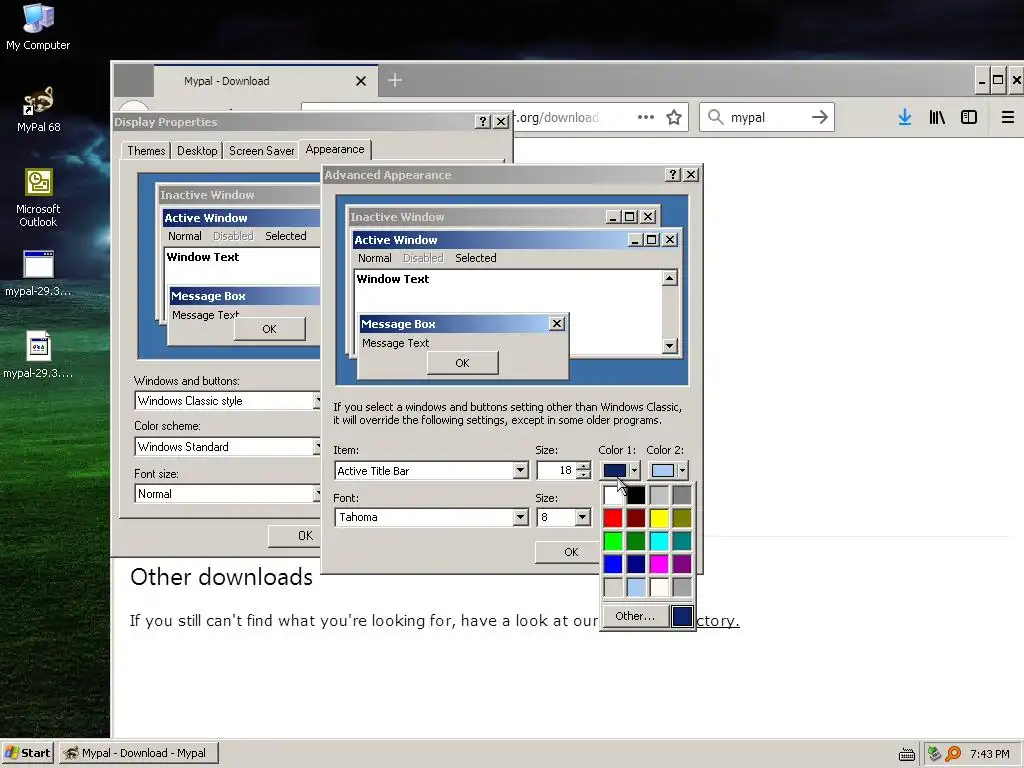
Task: Open Microsoft Outlook desktop icon
Action: 38,197
